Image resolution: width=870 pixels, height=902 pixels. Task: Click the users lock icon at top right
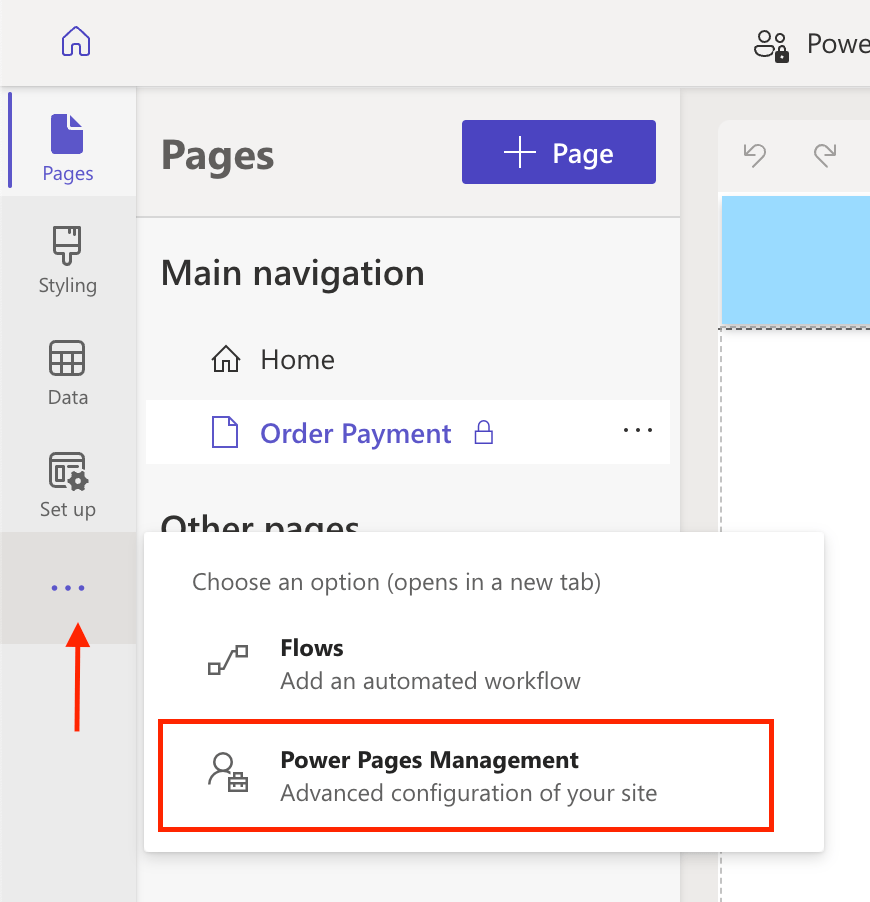pos(771,45)
